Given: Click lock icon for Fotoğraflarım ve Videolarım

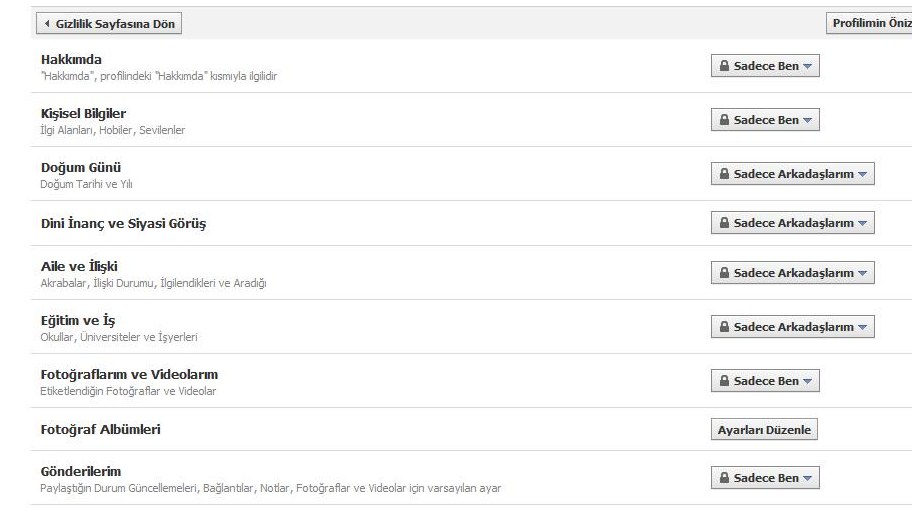Looking at the screenshot, I should coord(724,381).
